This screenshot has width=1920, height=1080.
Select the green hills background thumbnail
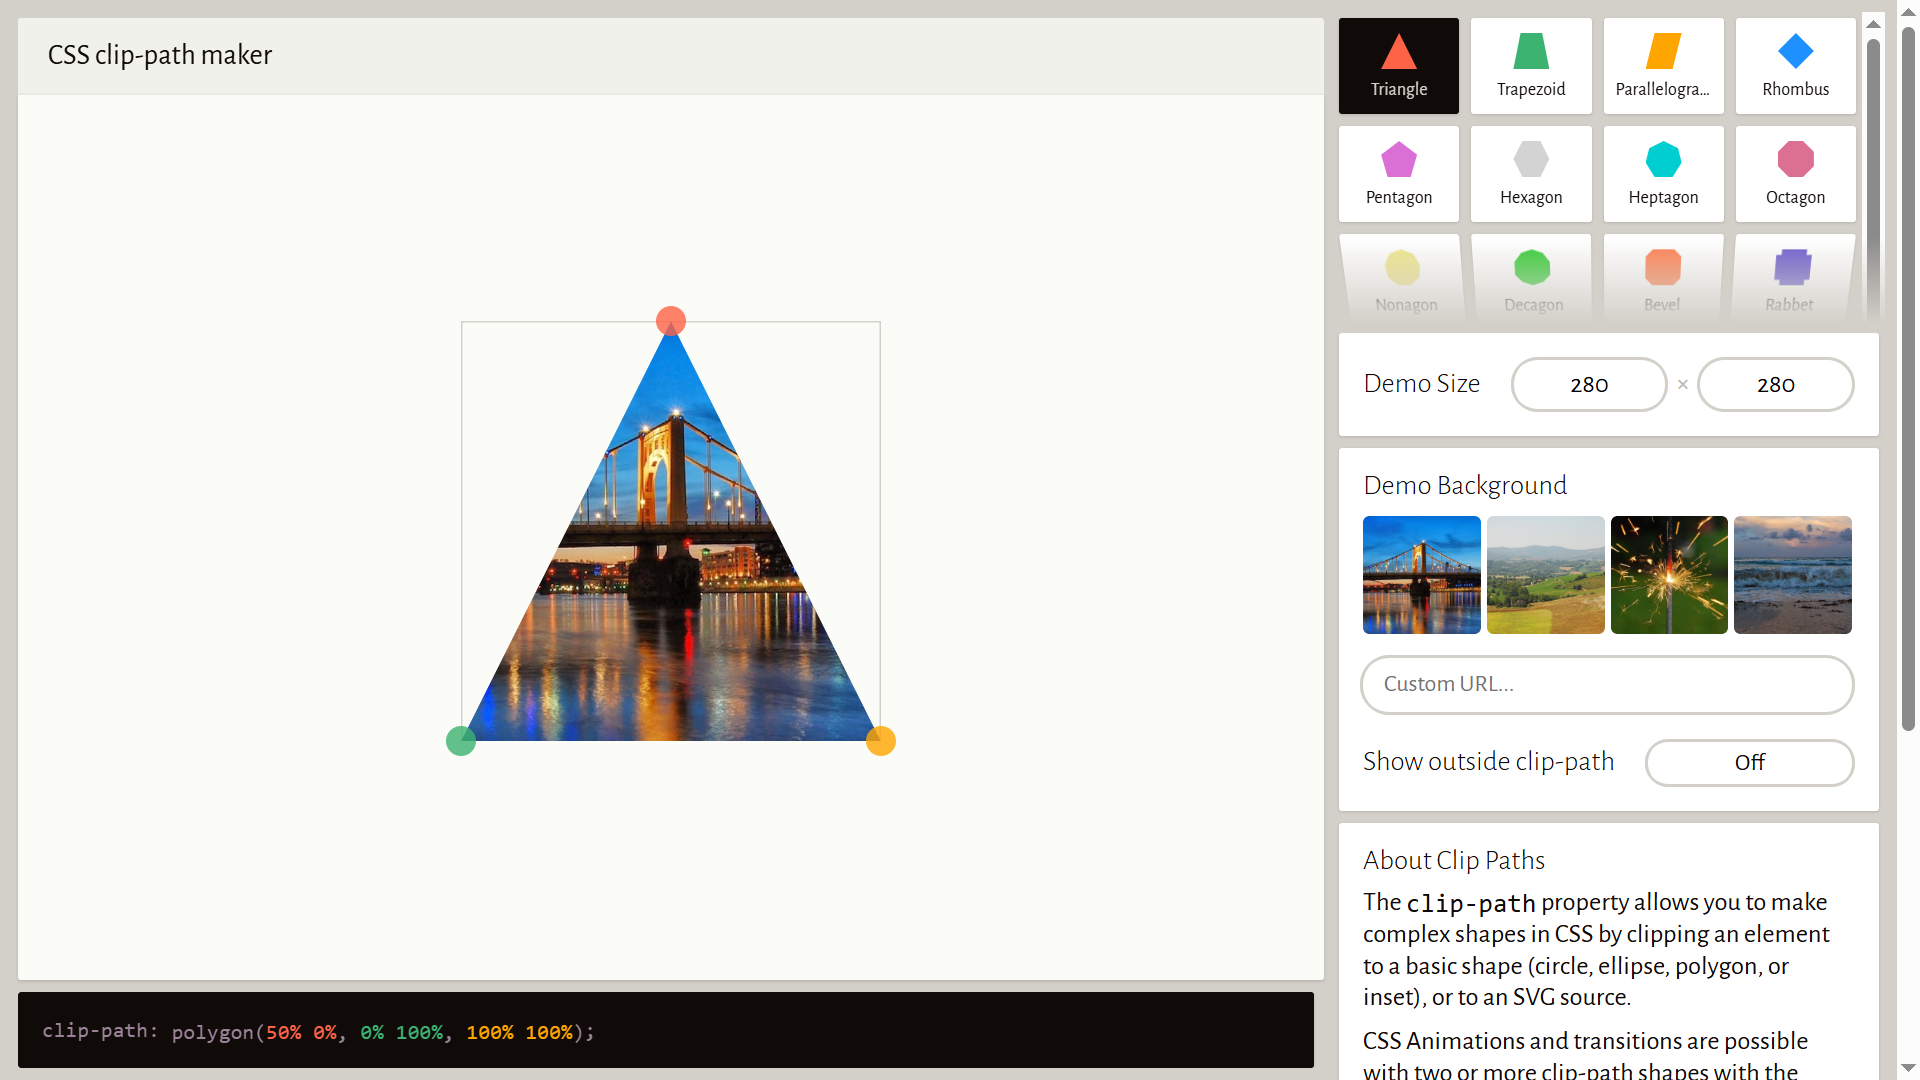pos(1545,575)
